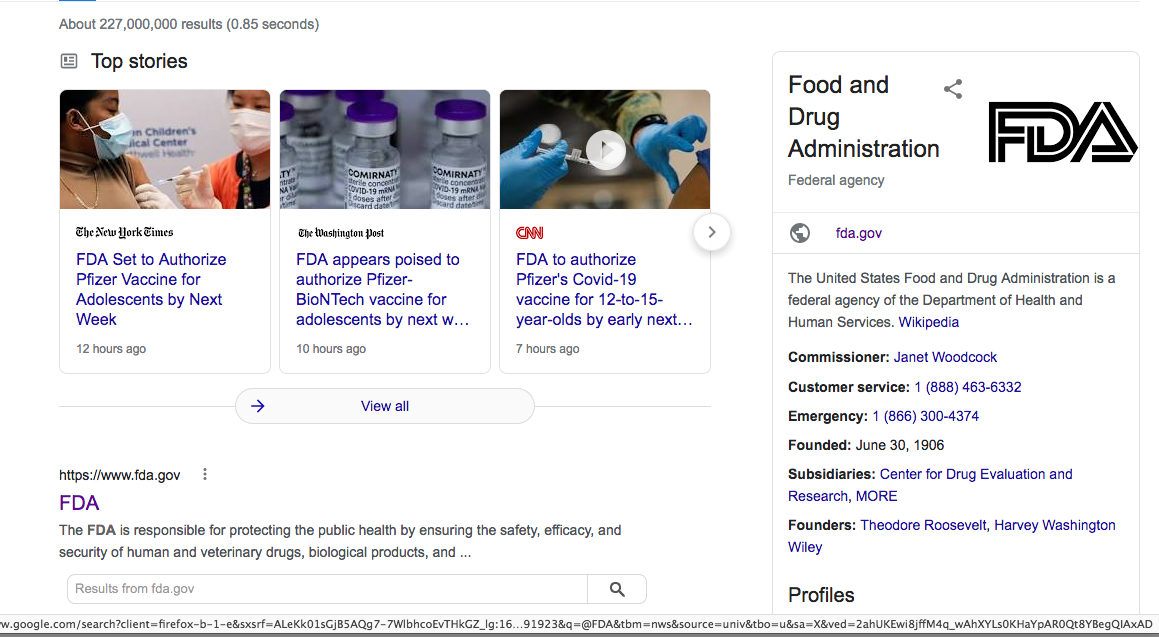This screenshot has width=1159, height=637.
Task: Click the MORE subsidiaries link
Action: 876,496
